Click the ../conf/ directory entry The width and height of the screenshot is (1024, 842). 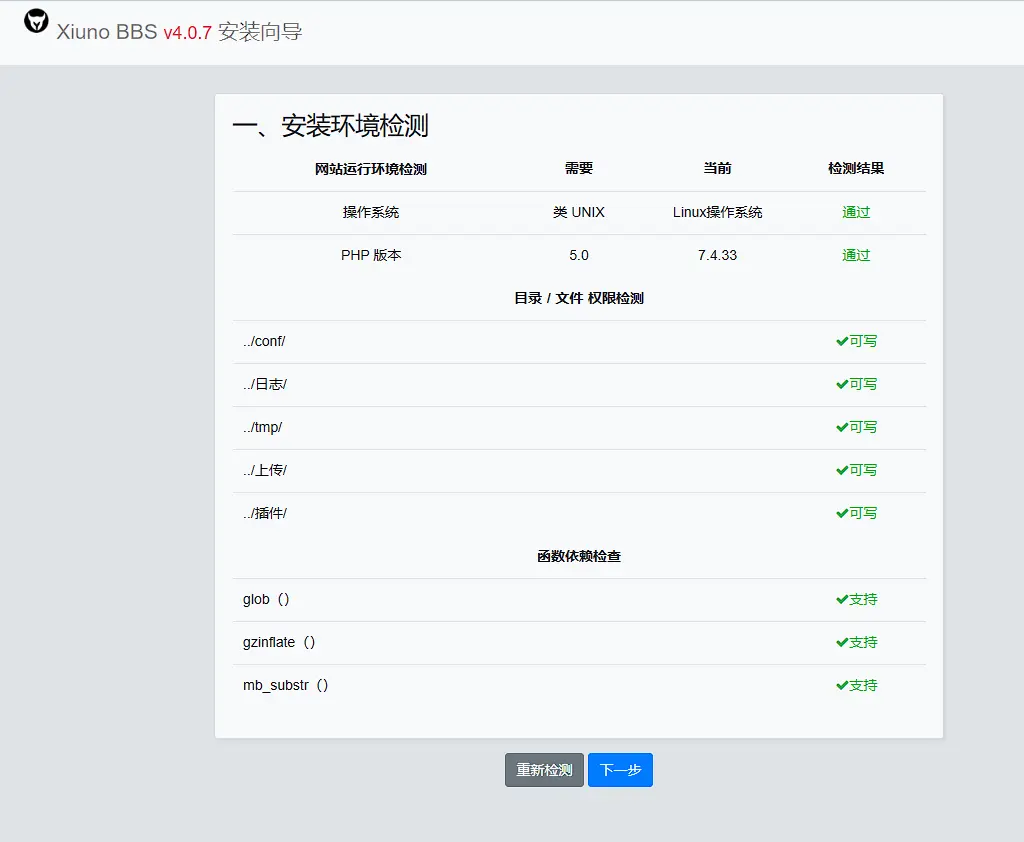coord(264,341)
